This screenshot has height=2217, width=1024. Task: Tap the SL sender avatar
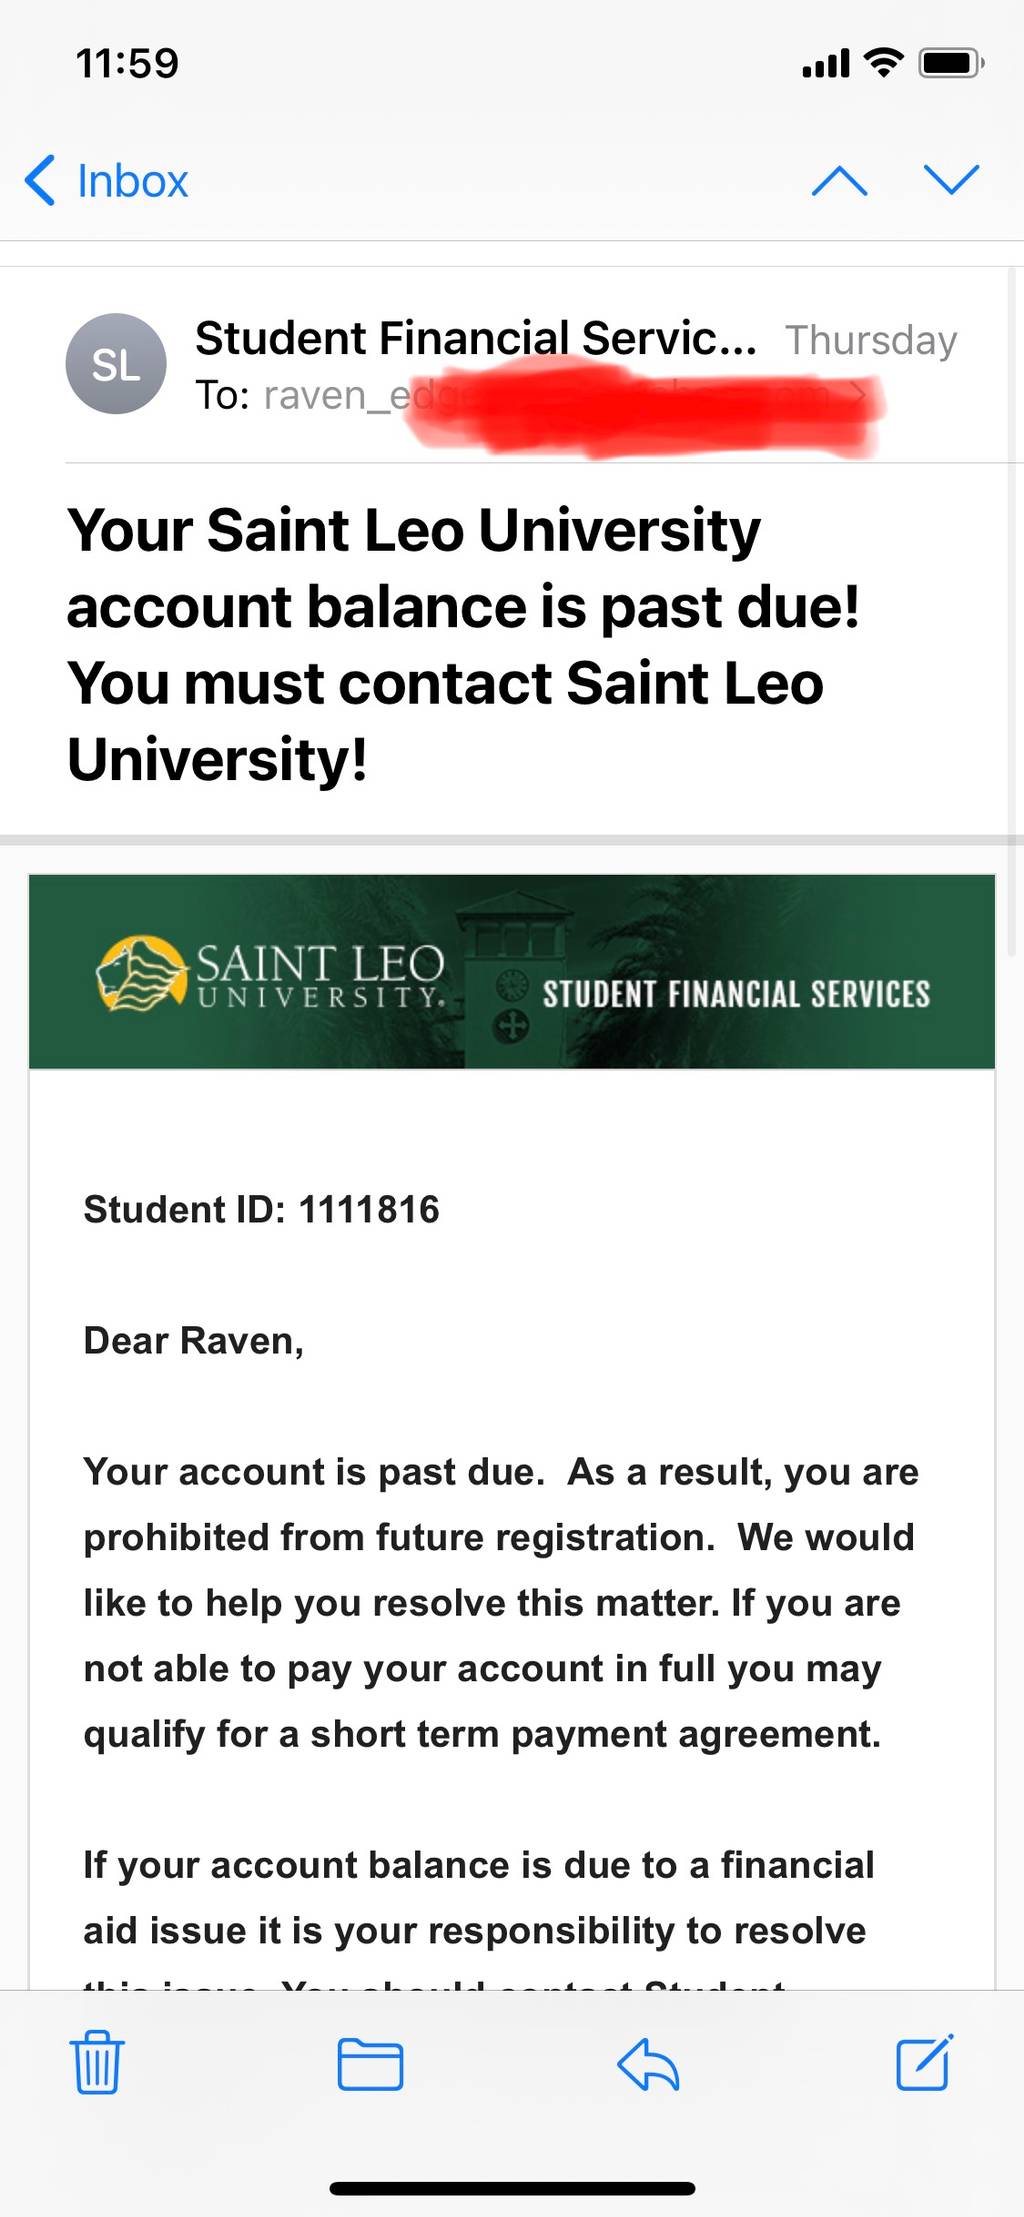[116, 364]
